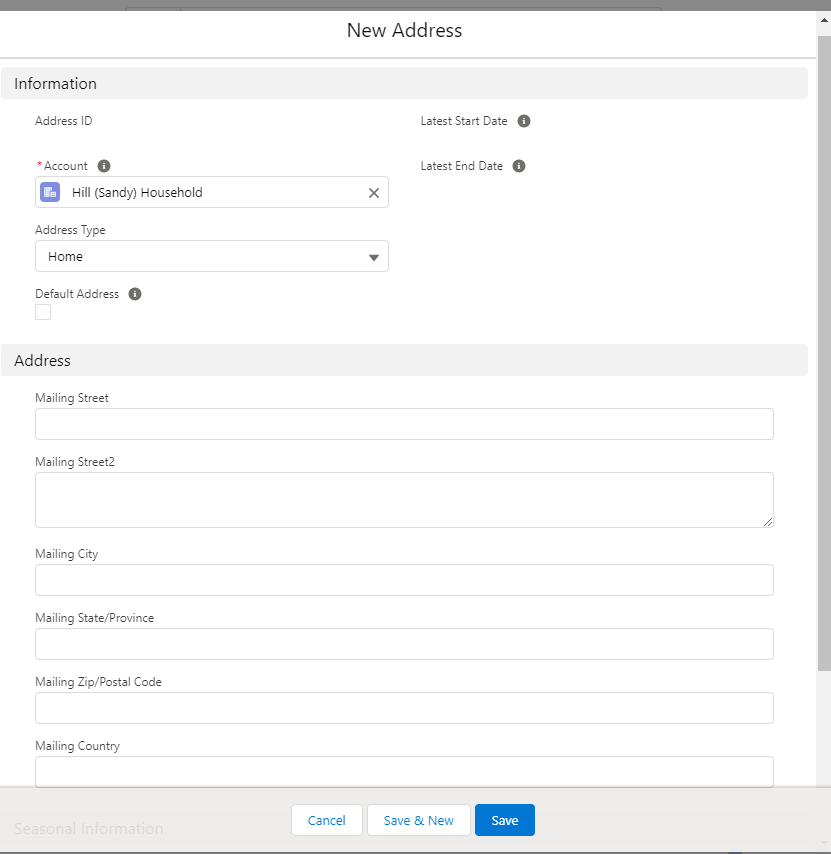Click the Save button
The height and width of the screenshot is (854, 831).
click(504, 819)
